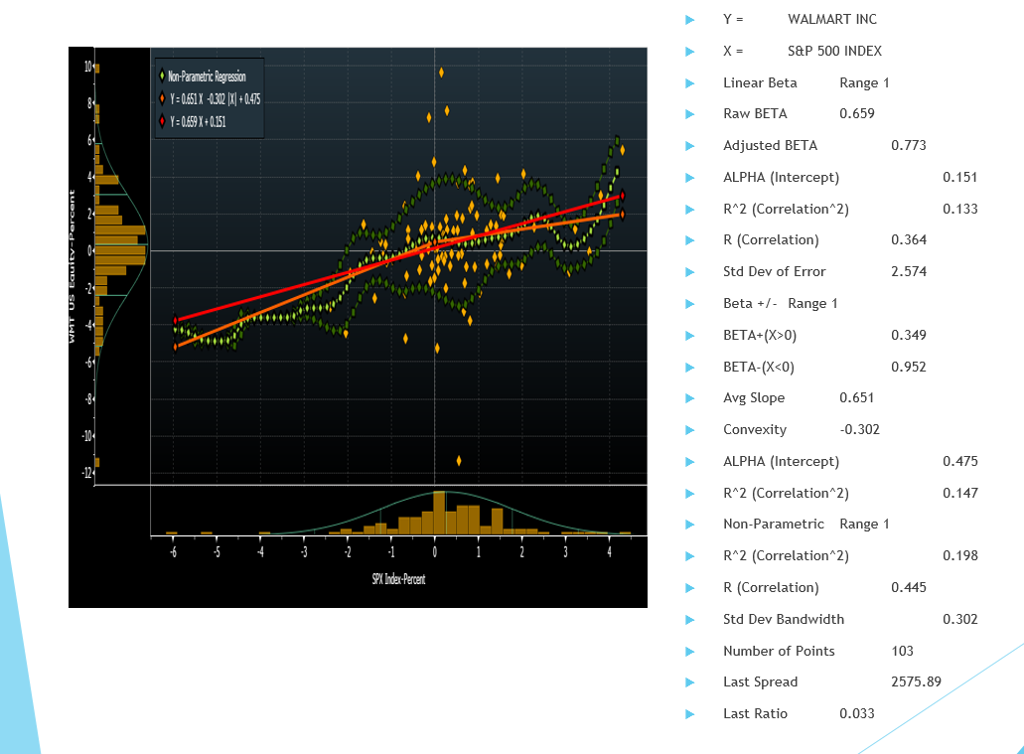Viewport: 1024px width, 754px height.
Task: Click the orange diamond marker in the legend
Action: coord(162,97)
